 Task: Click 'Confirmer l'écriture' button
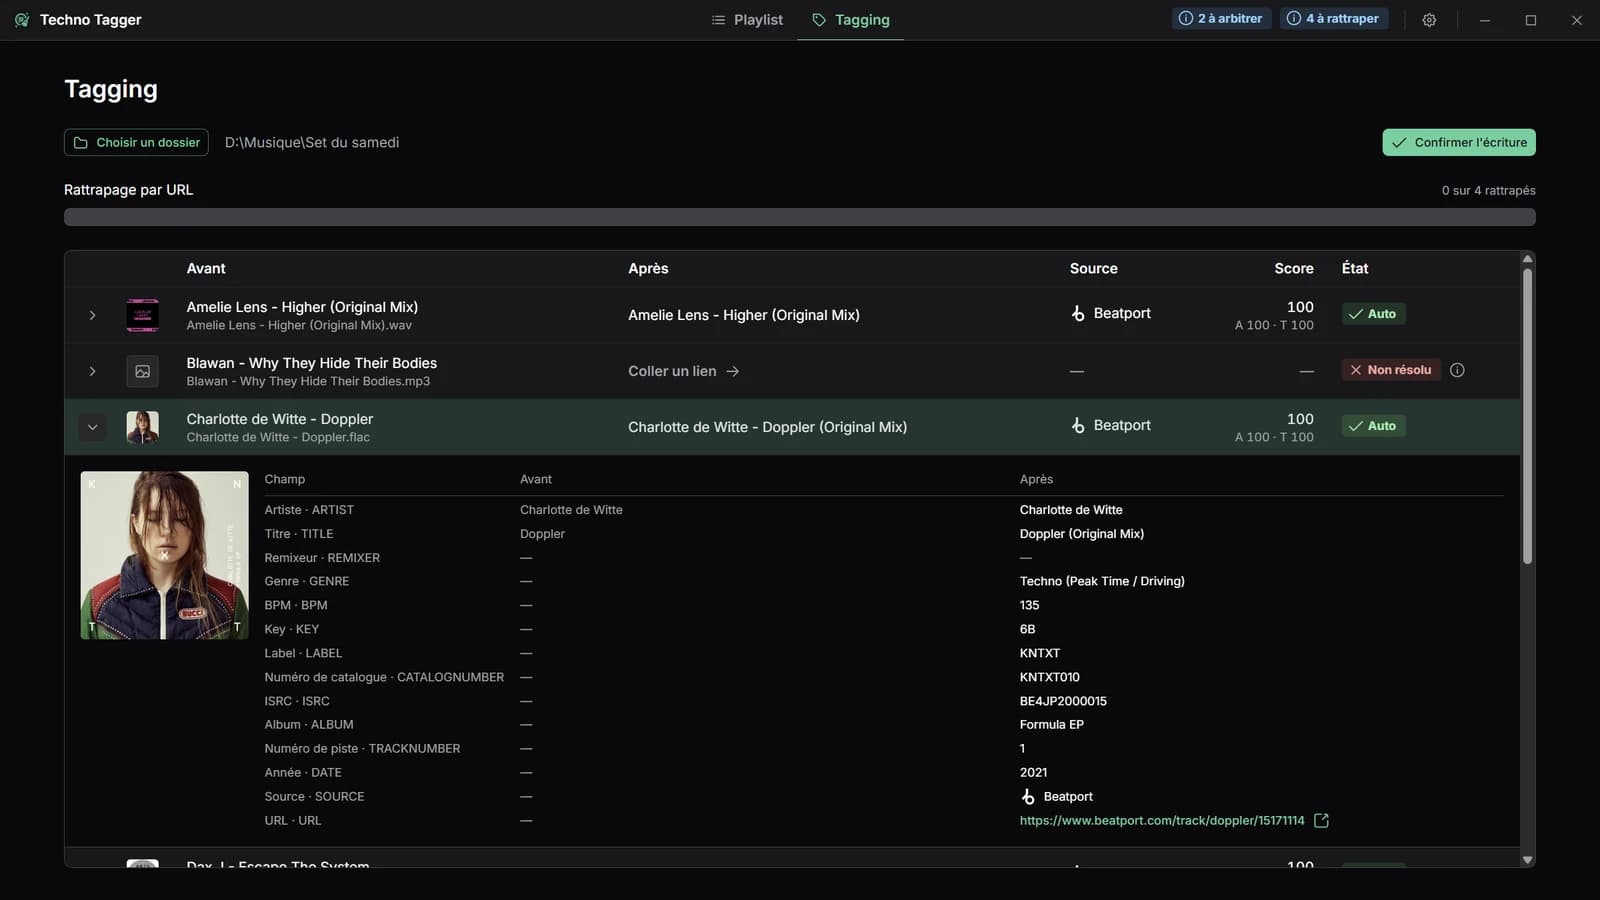coord(1459,142)
